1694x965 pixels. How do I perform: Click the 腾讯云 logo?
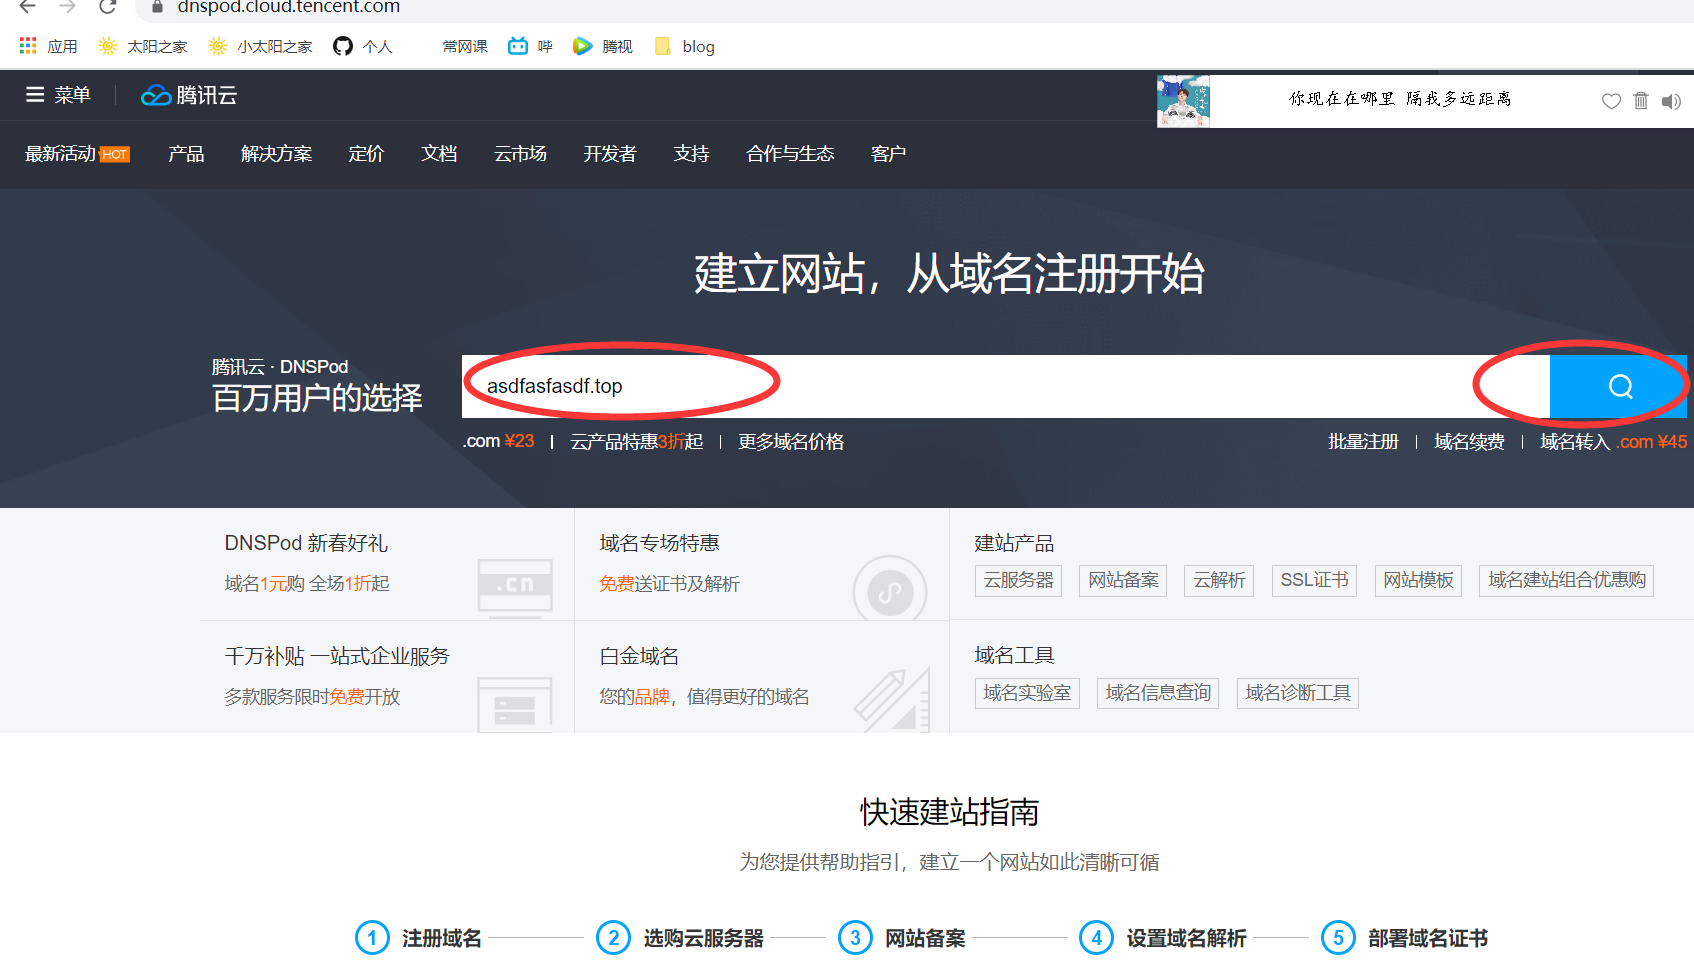coord(189,95)
